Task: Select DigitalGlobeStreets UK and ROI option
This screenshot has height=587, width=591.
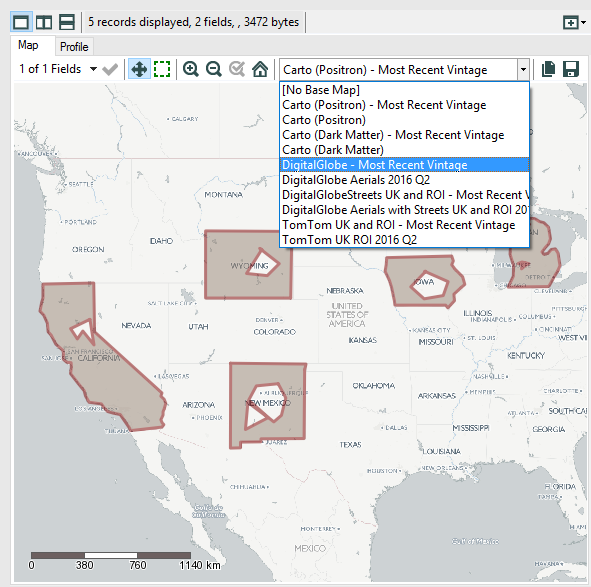Action: pyautogui.click(x=404, y=195)
